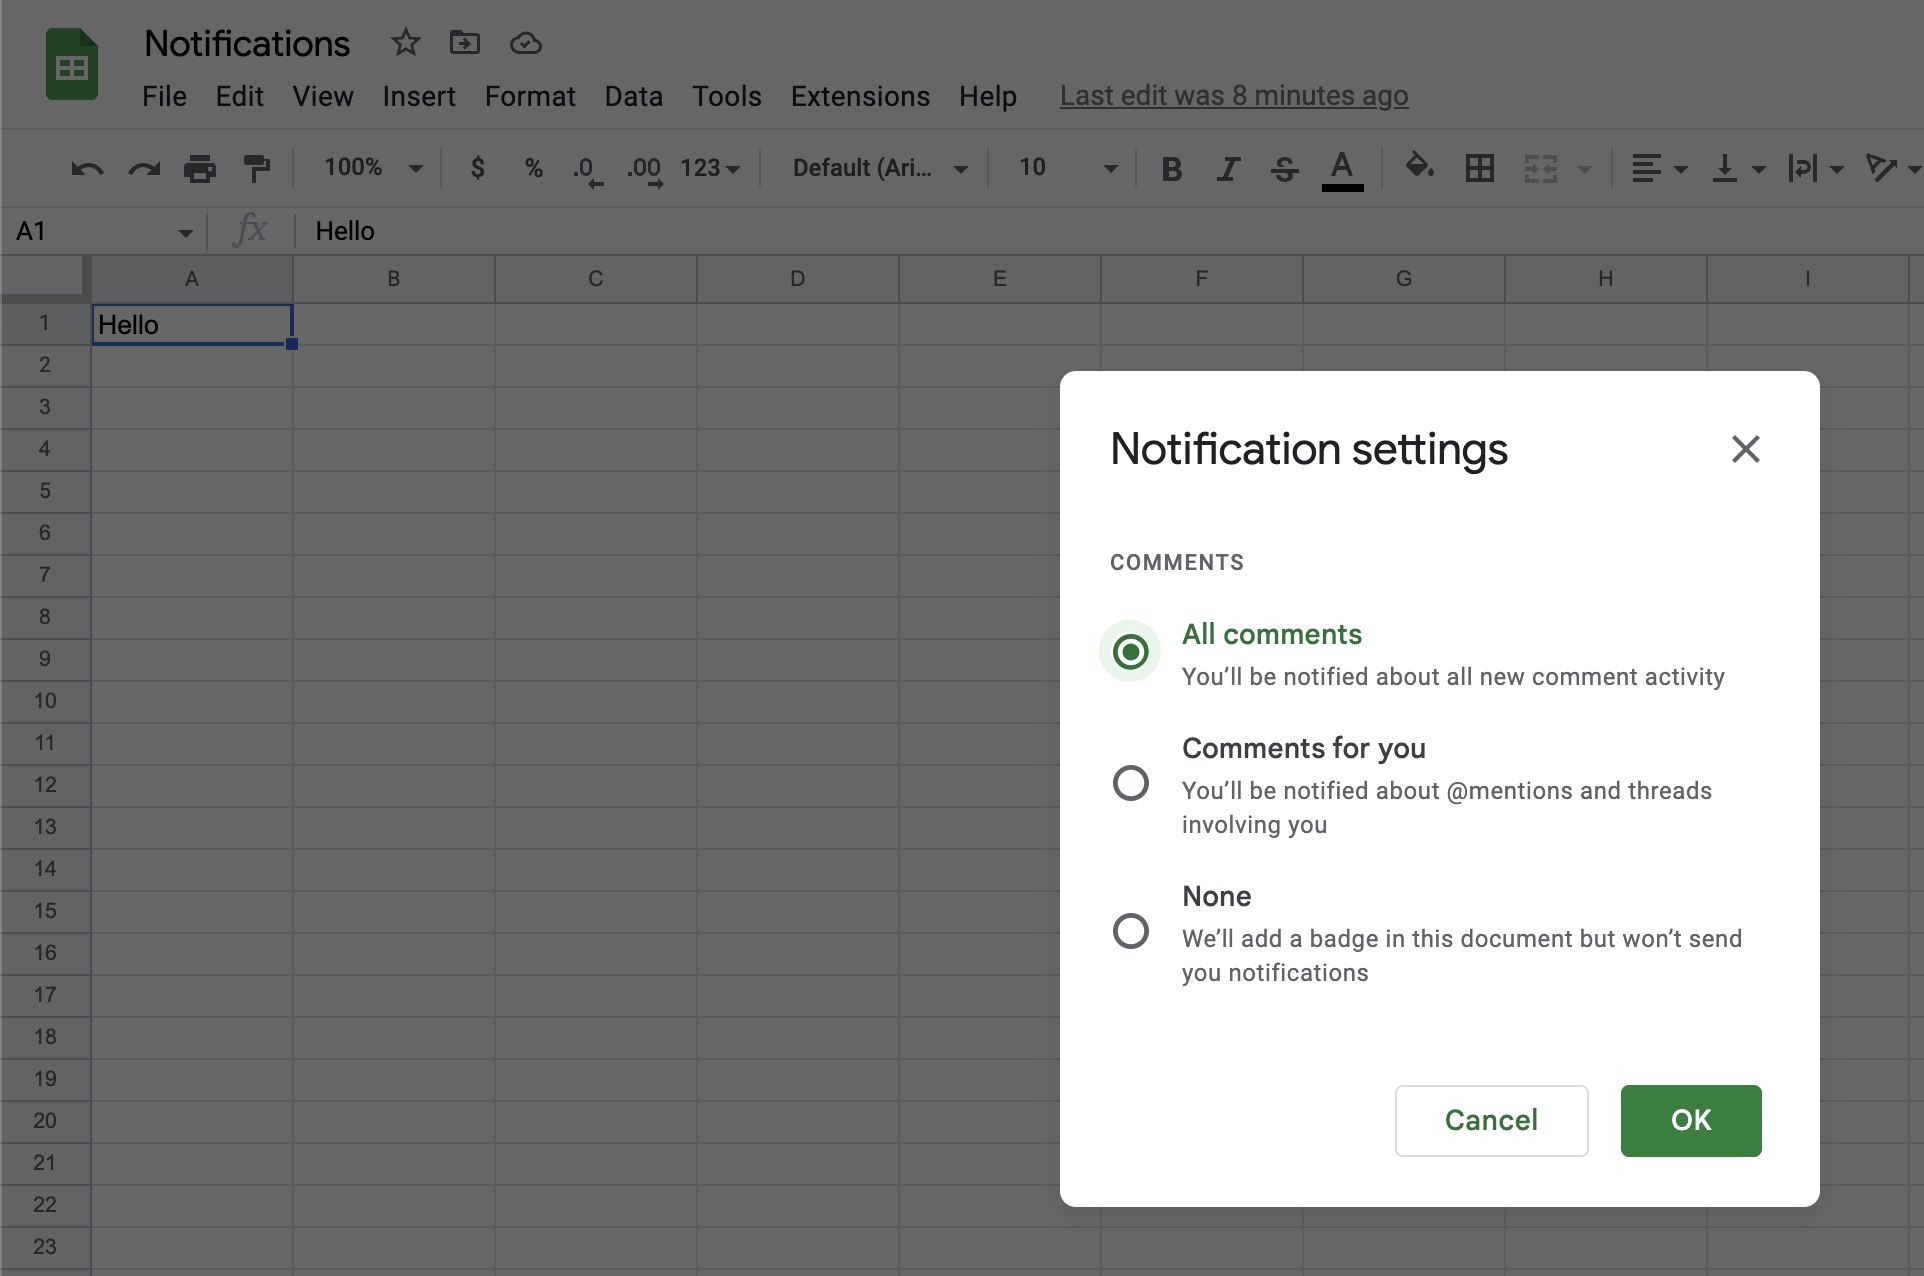Print the spreadsheet
This screenshot has height=1276, width=1924.
(200, 168)
